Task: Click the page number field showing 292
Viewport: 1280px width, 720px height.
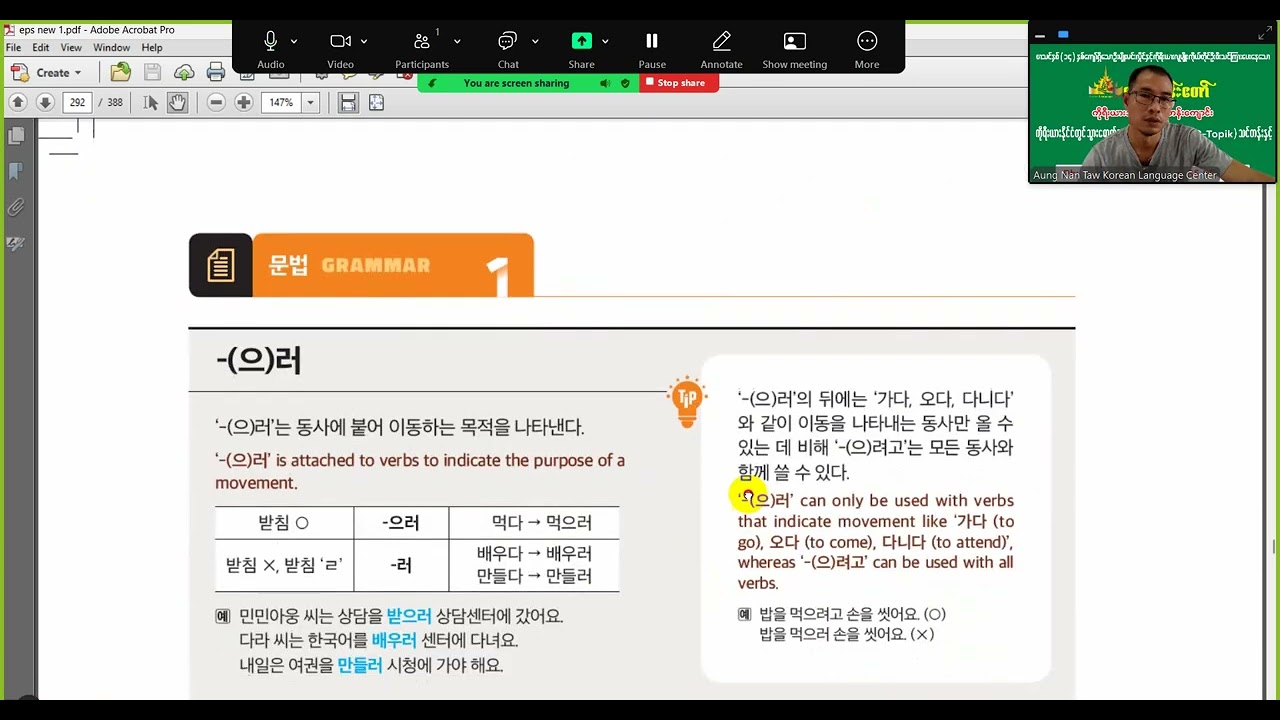Action: click(x=77, y=102)
